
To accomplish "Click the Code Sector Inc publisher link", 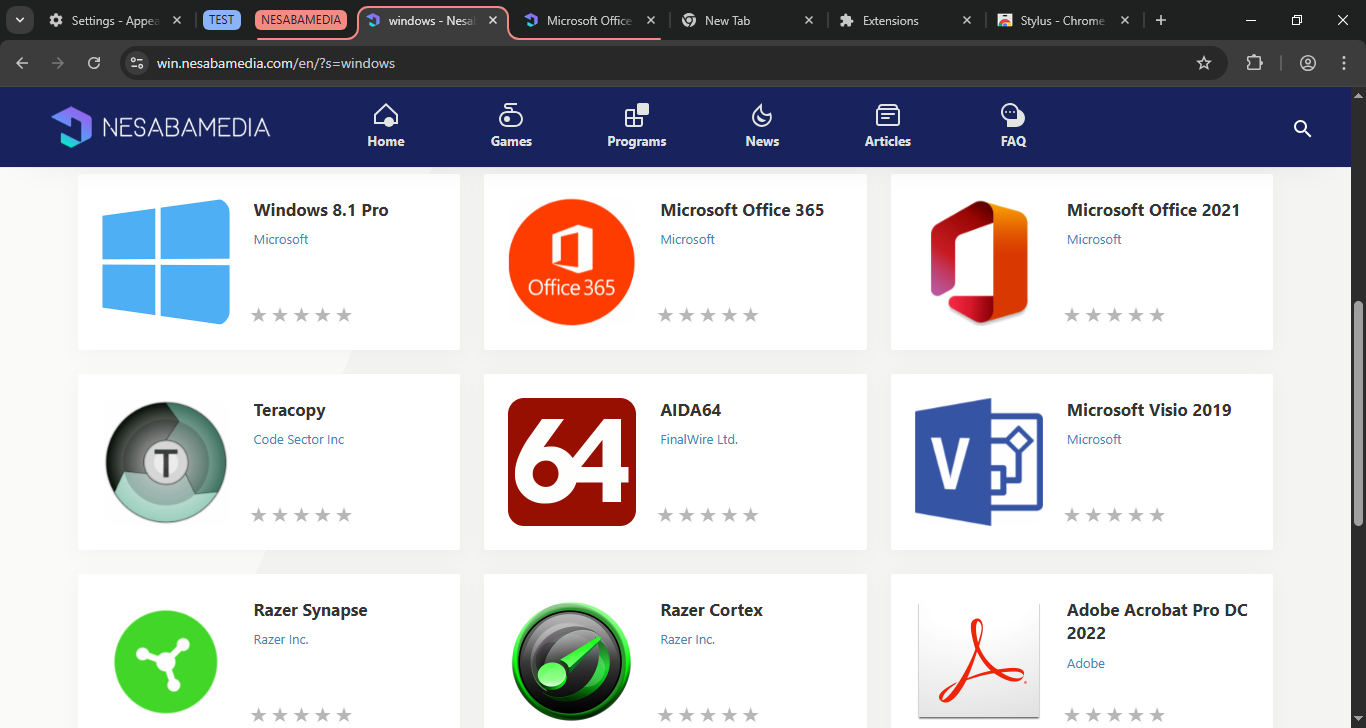I will pyautogui.click(x=298, y=439).
